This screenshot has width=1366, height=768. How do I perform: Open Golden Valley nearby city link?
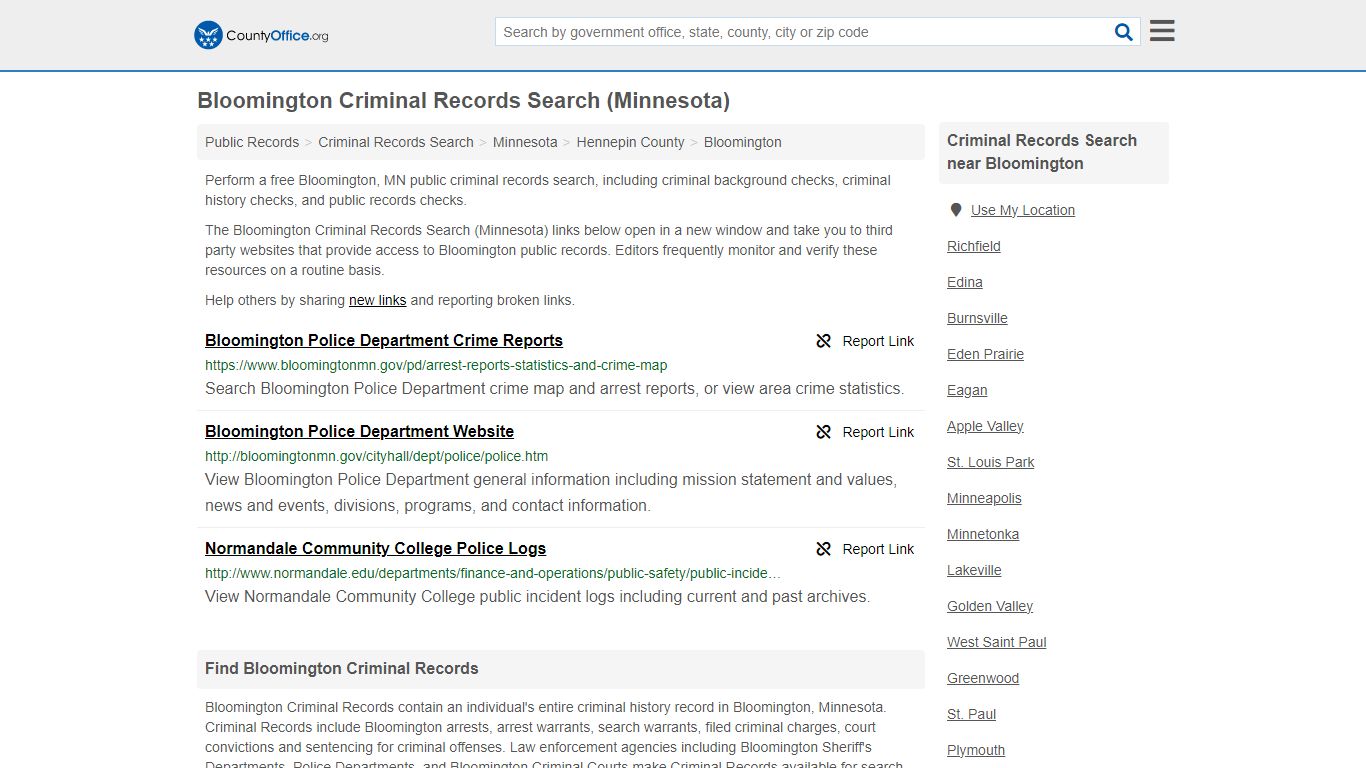point(990,606)
